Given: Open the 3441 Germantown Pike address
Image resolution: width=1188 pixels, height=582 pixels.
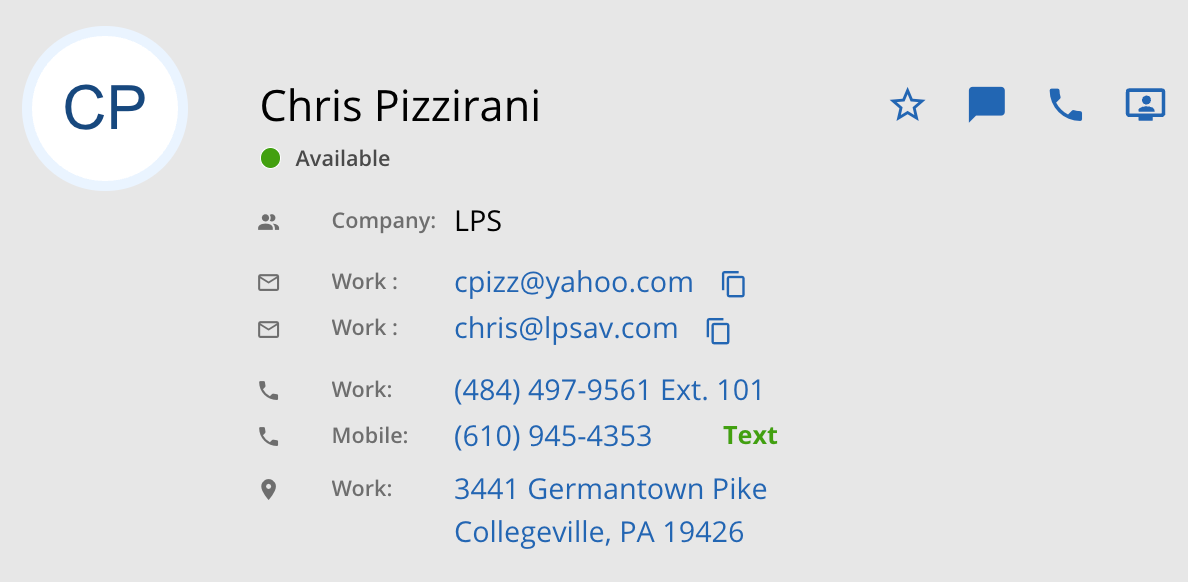Looking at the screenshot, I should pos(610,490).
